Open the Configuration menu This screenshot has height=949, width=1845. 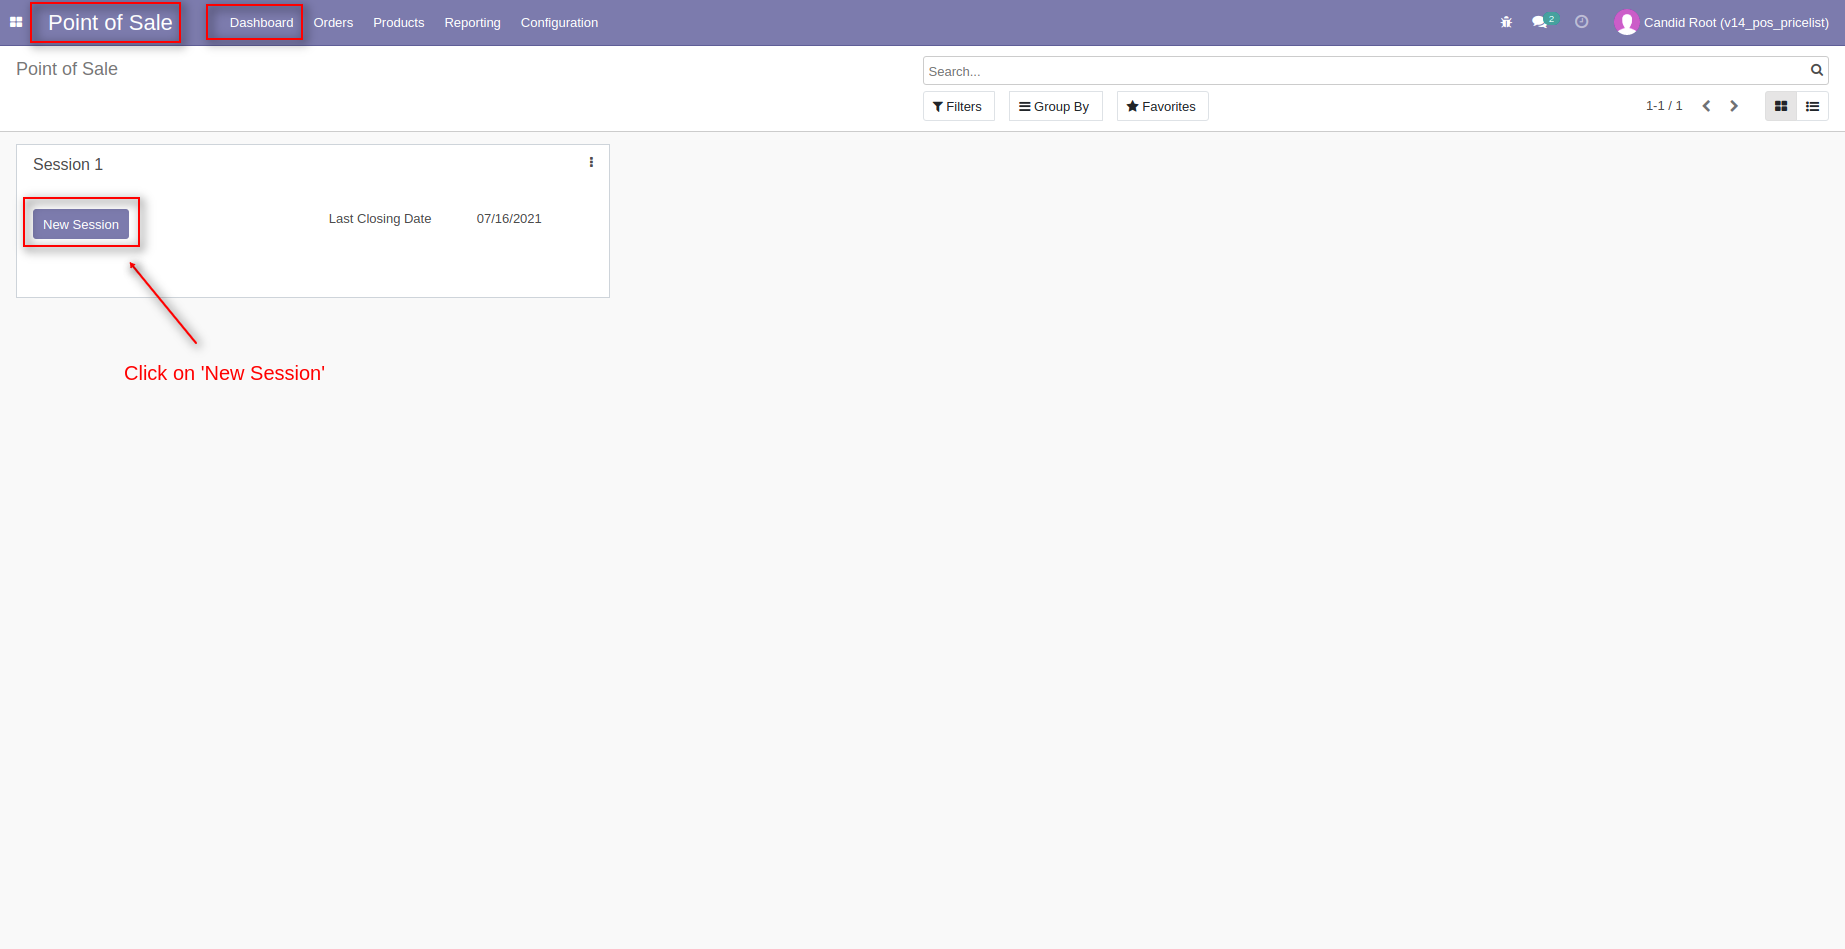(x=559, y=22)
